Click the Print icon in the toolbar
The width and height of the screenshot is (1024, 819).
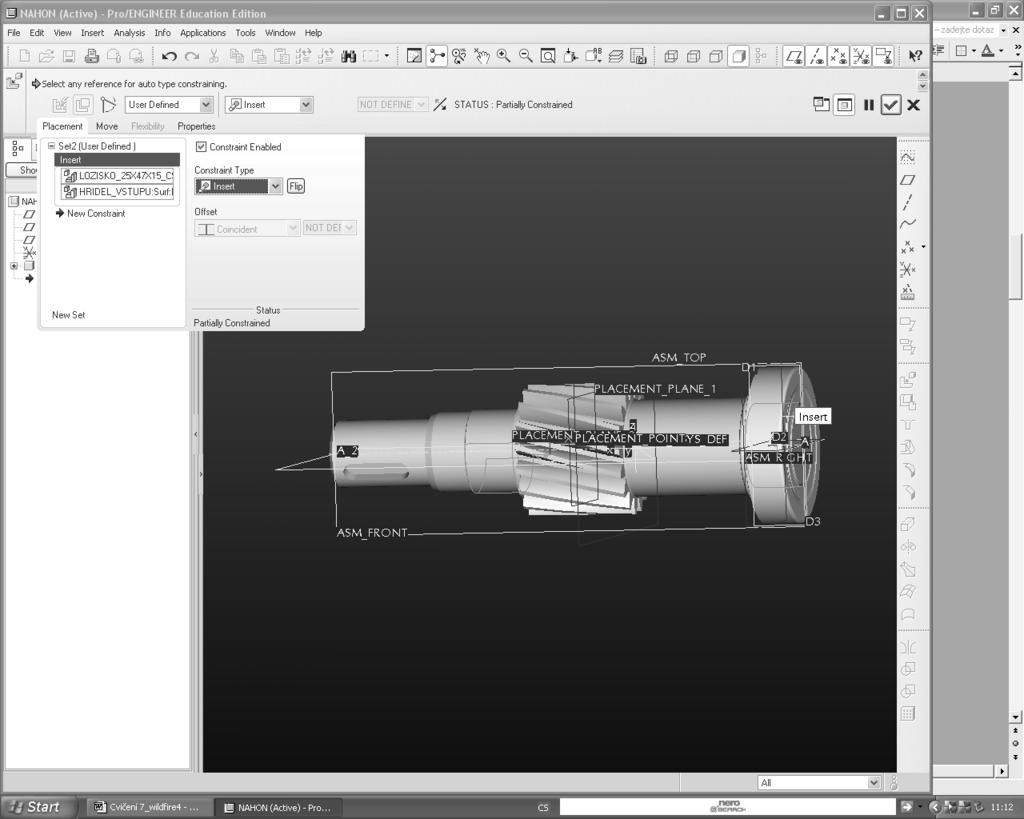pos(91,57)
